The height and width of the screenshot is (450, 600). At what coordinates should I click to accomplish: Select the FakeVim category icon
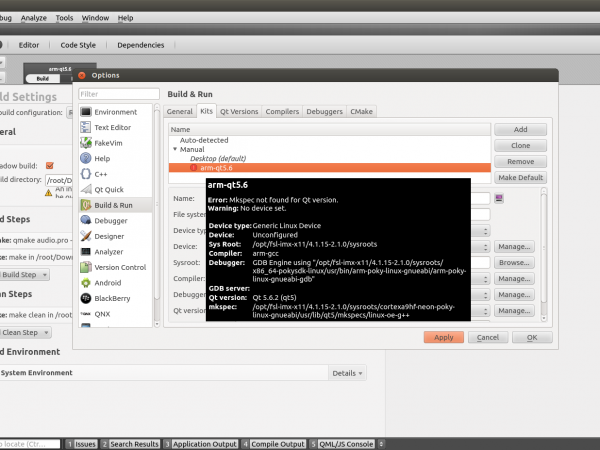coord(86,143)
